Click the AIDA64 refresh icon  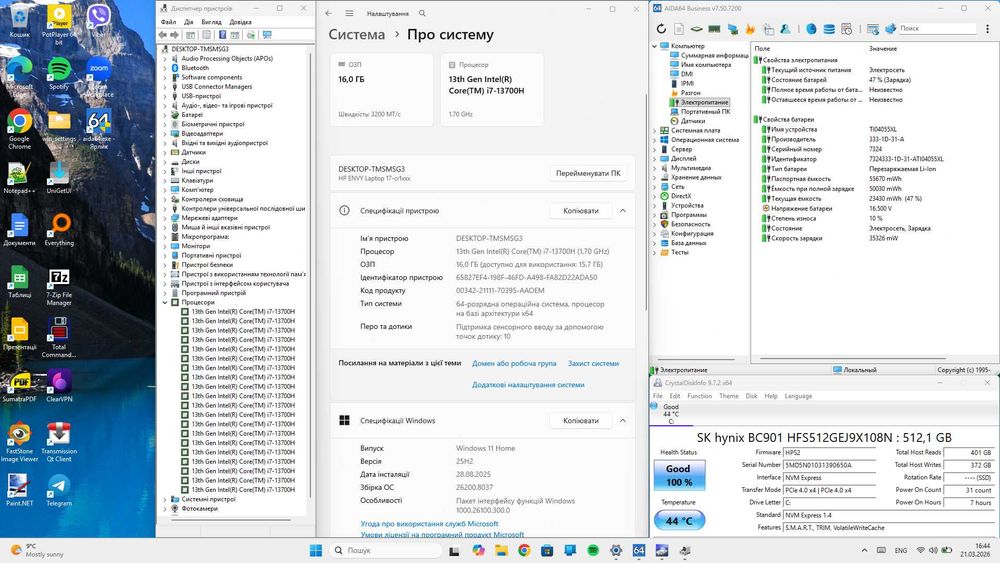coord(661,29)
